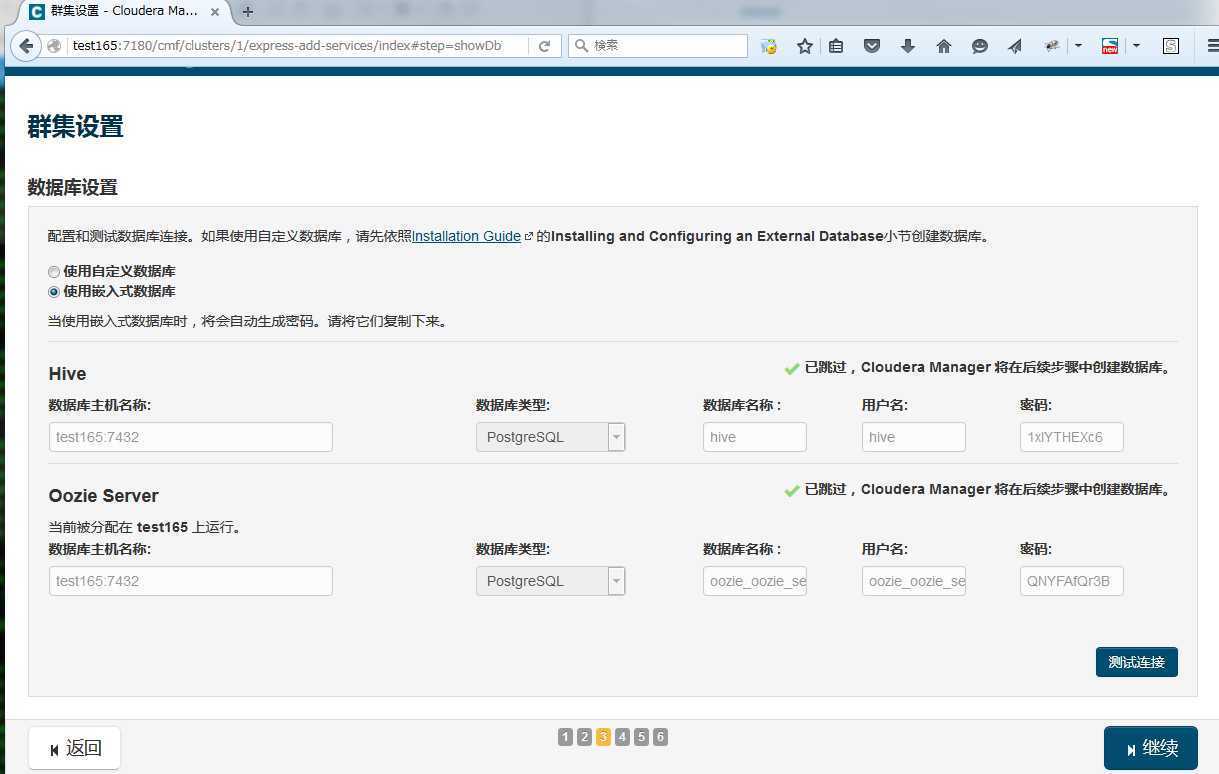Open dropdown arrow next to new icon
1219x774 pixels.
(x=1136, y=46)
